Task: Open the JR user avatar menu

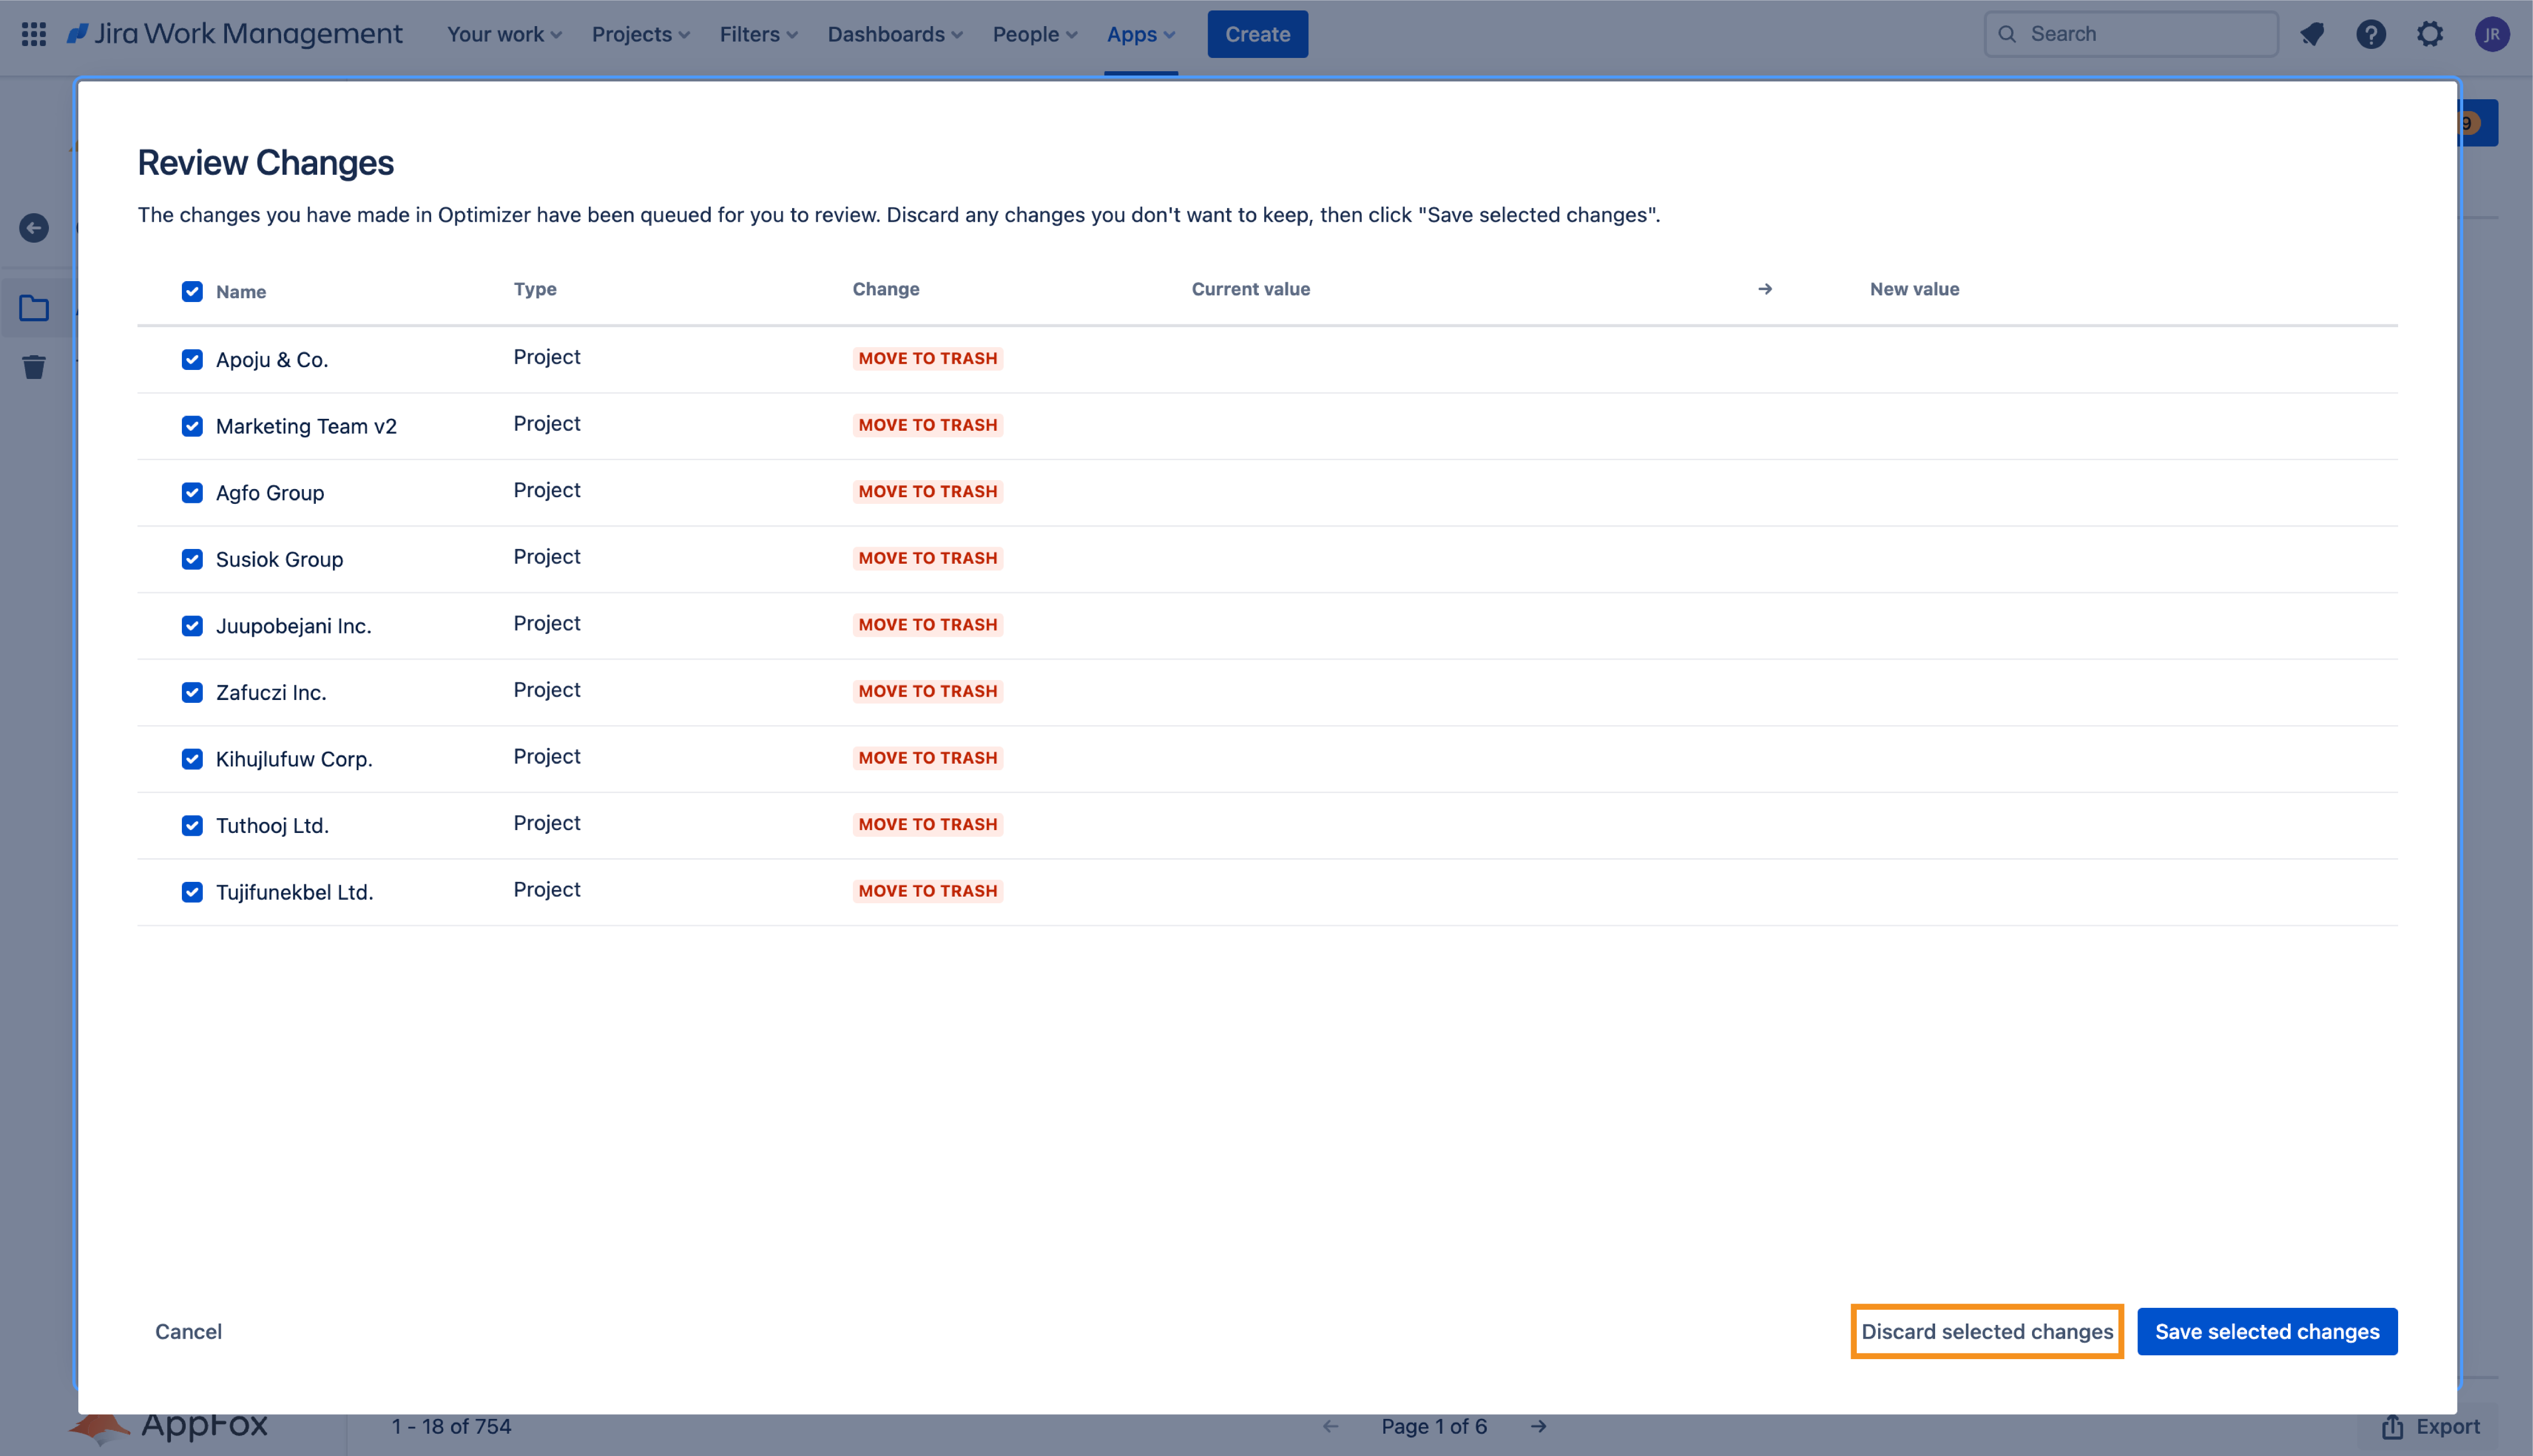Action: [x=2491, y=34]
